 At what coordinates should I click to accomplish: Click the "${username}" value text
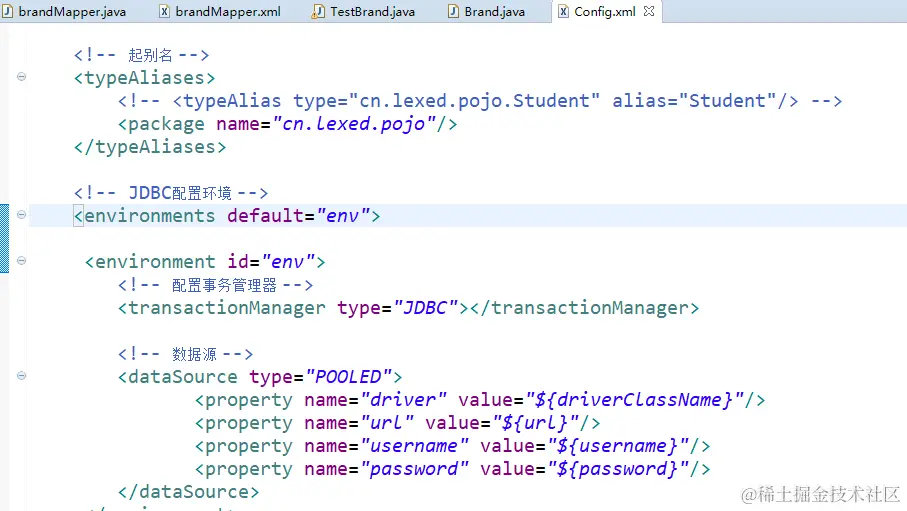pos(618,446)
